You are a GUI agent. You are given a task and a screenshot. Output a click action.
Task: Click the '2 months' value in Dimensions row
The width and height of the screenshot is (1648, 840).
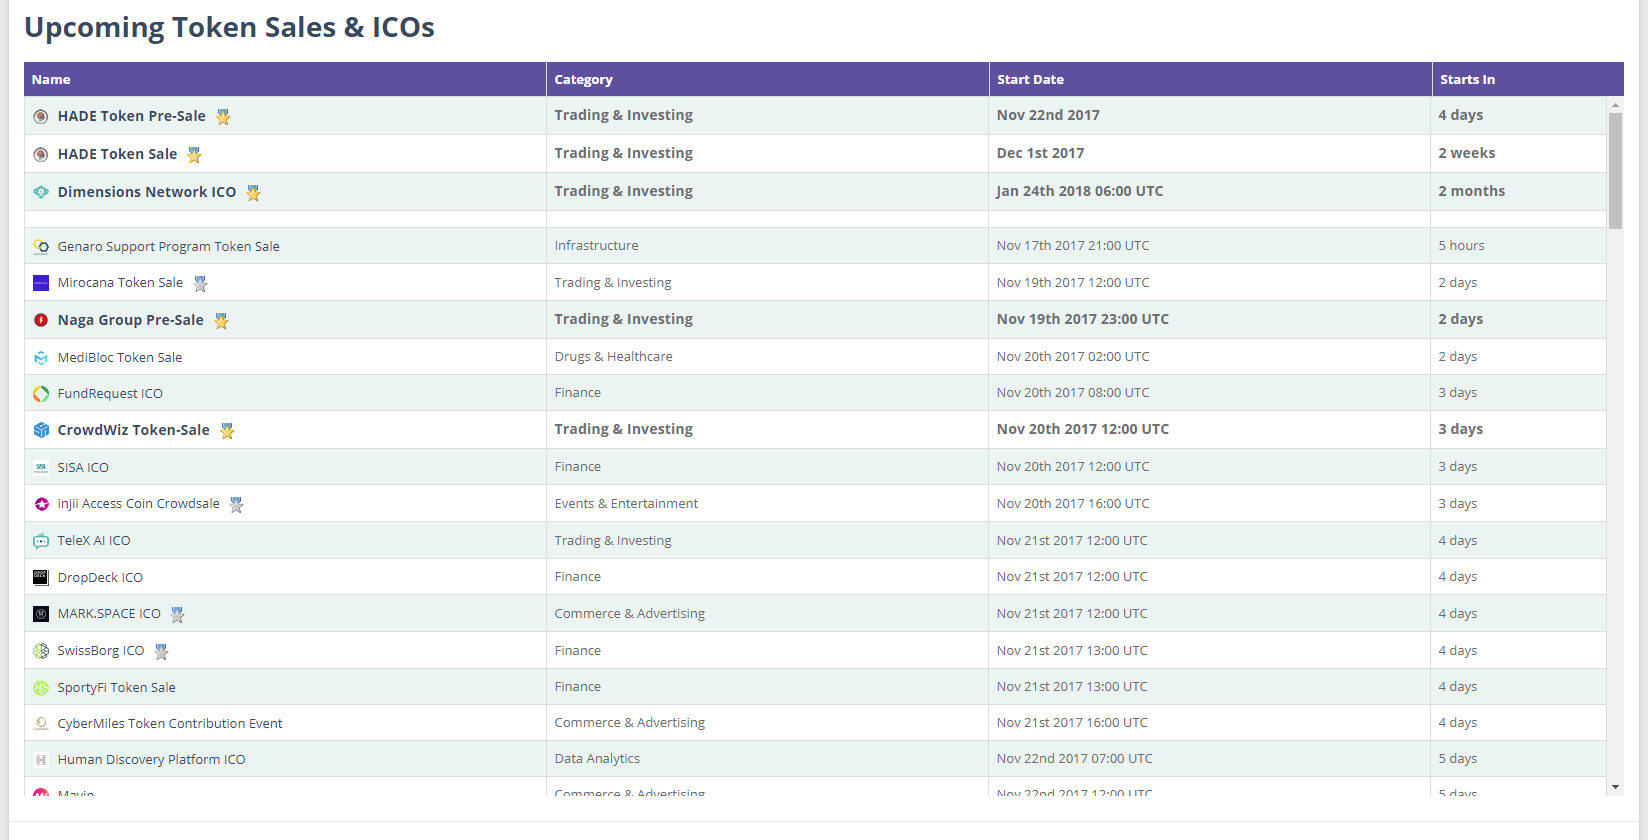(x=1471, y=191)
